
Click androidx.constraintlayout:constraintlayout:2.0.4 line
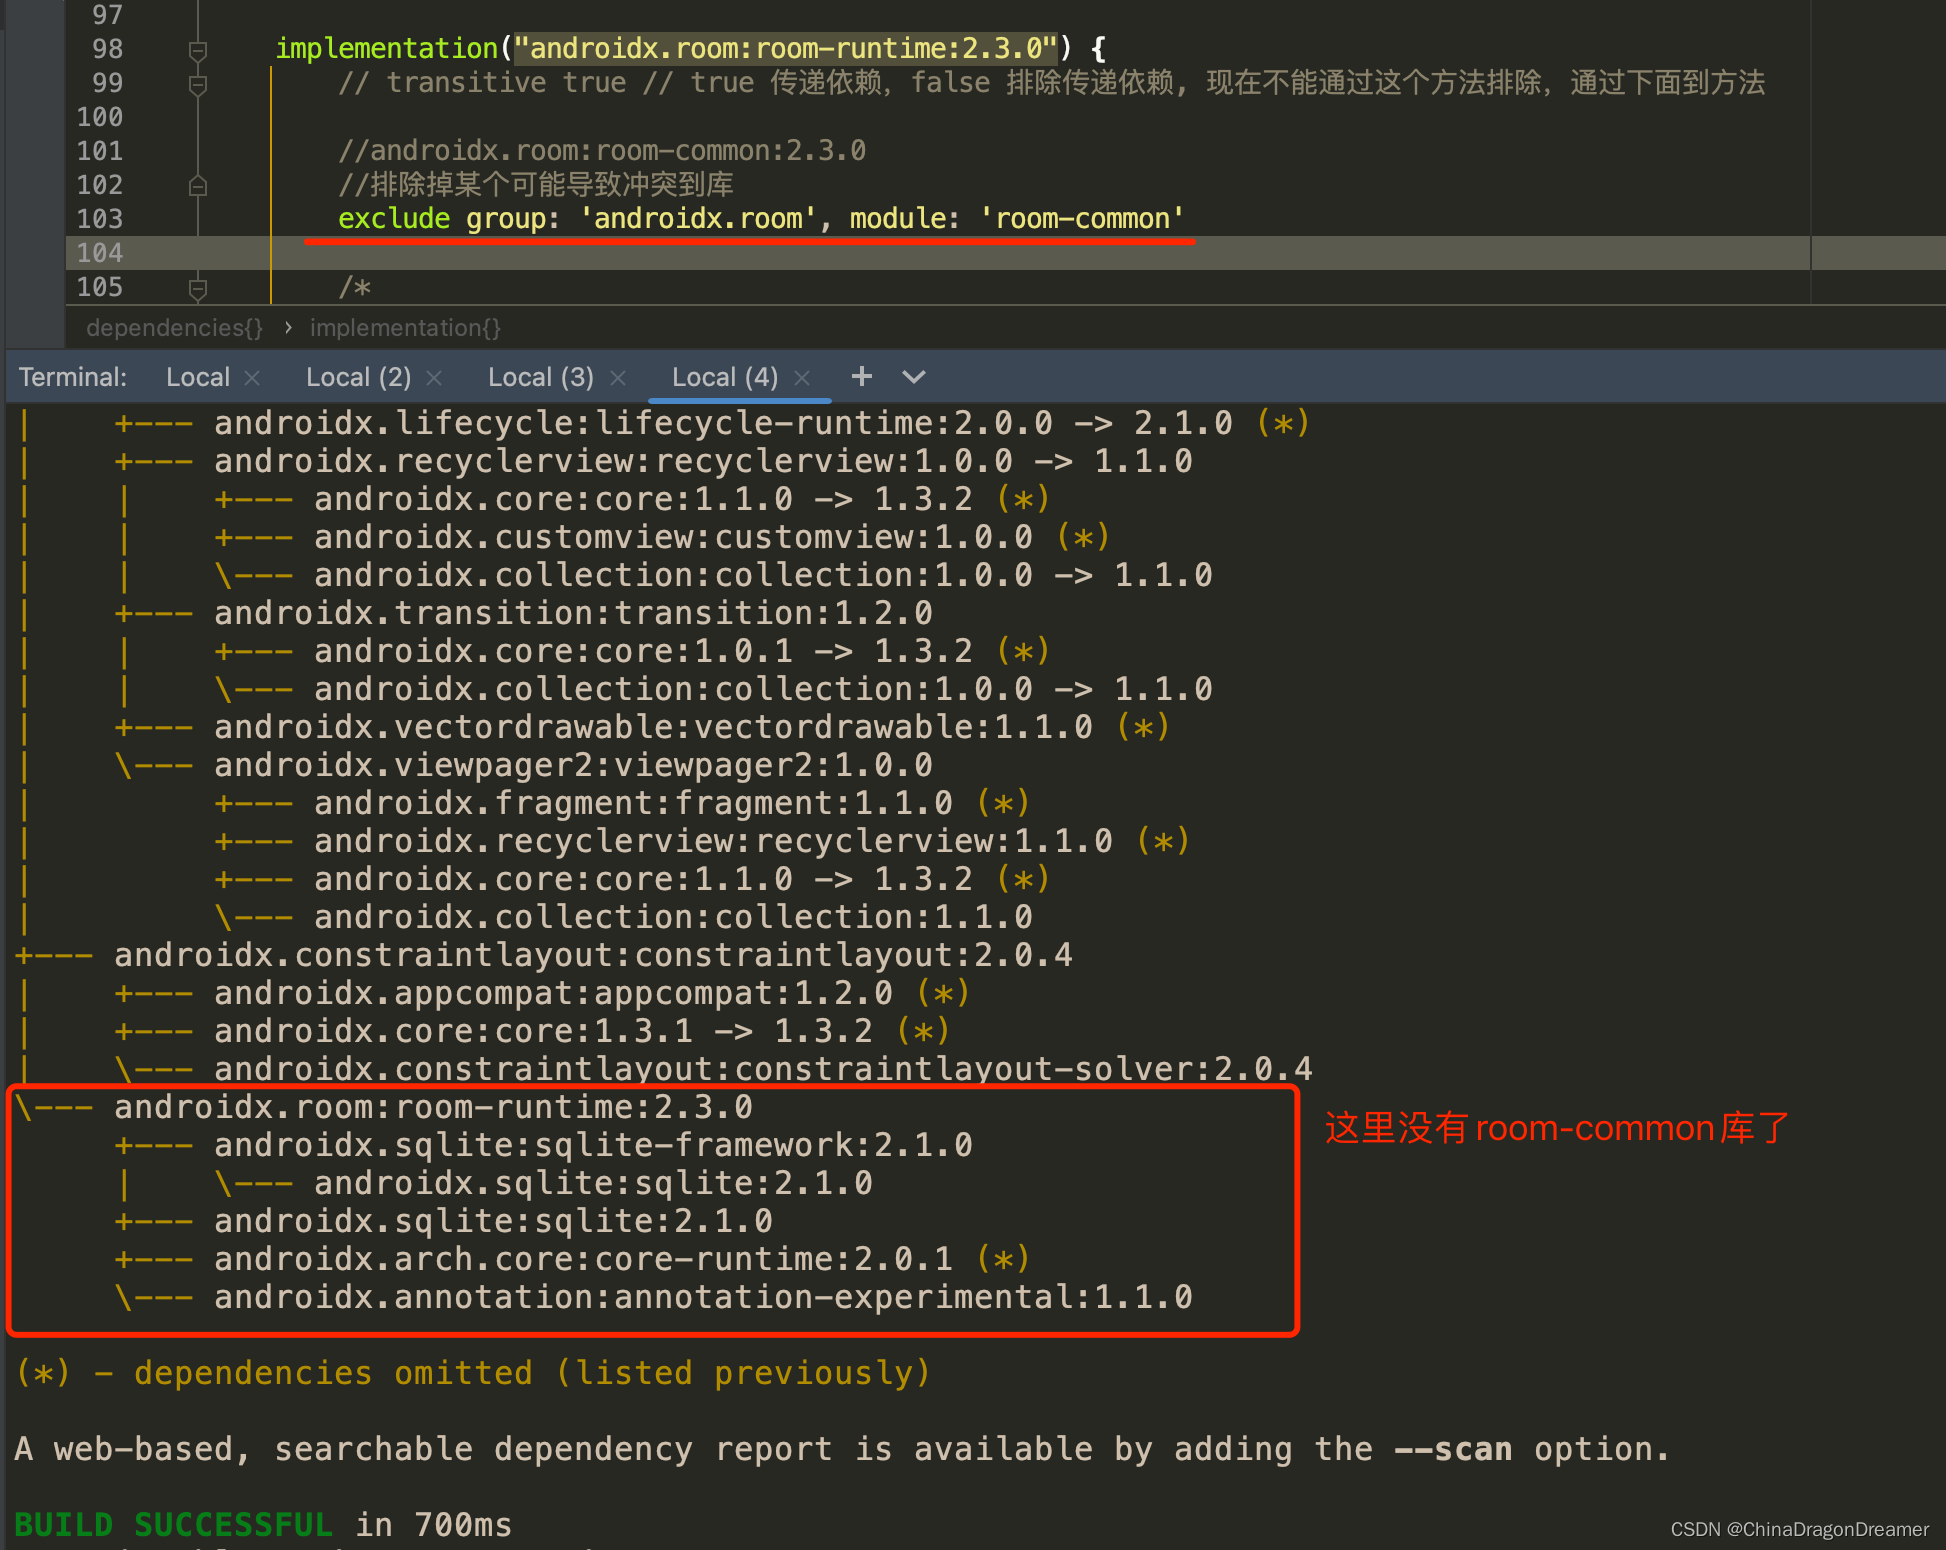pyautogui.click(x=593, y=955)
